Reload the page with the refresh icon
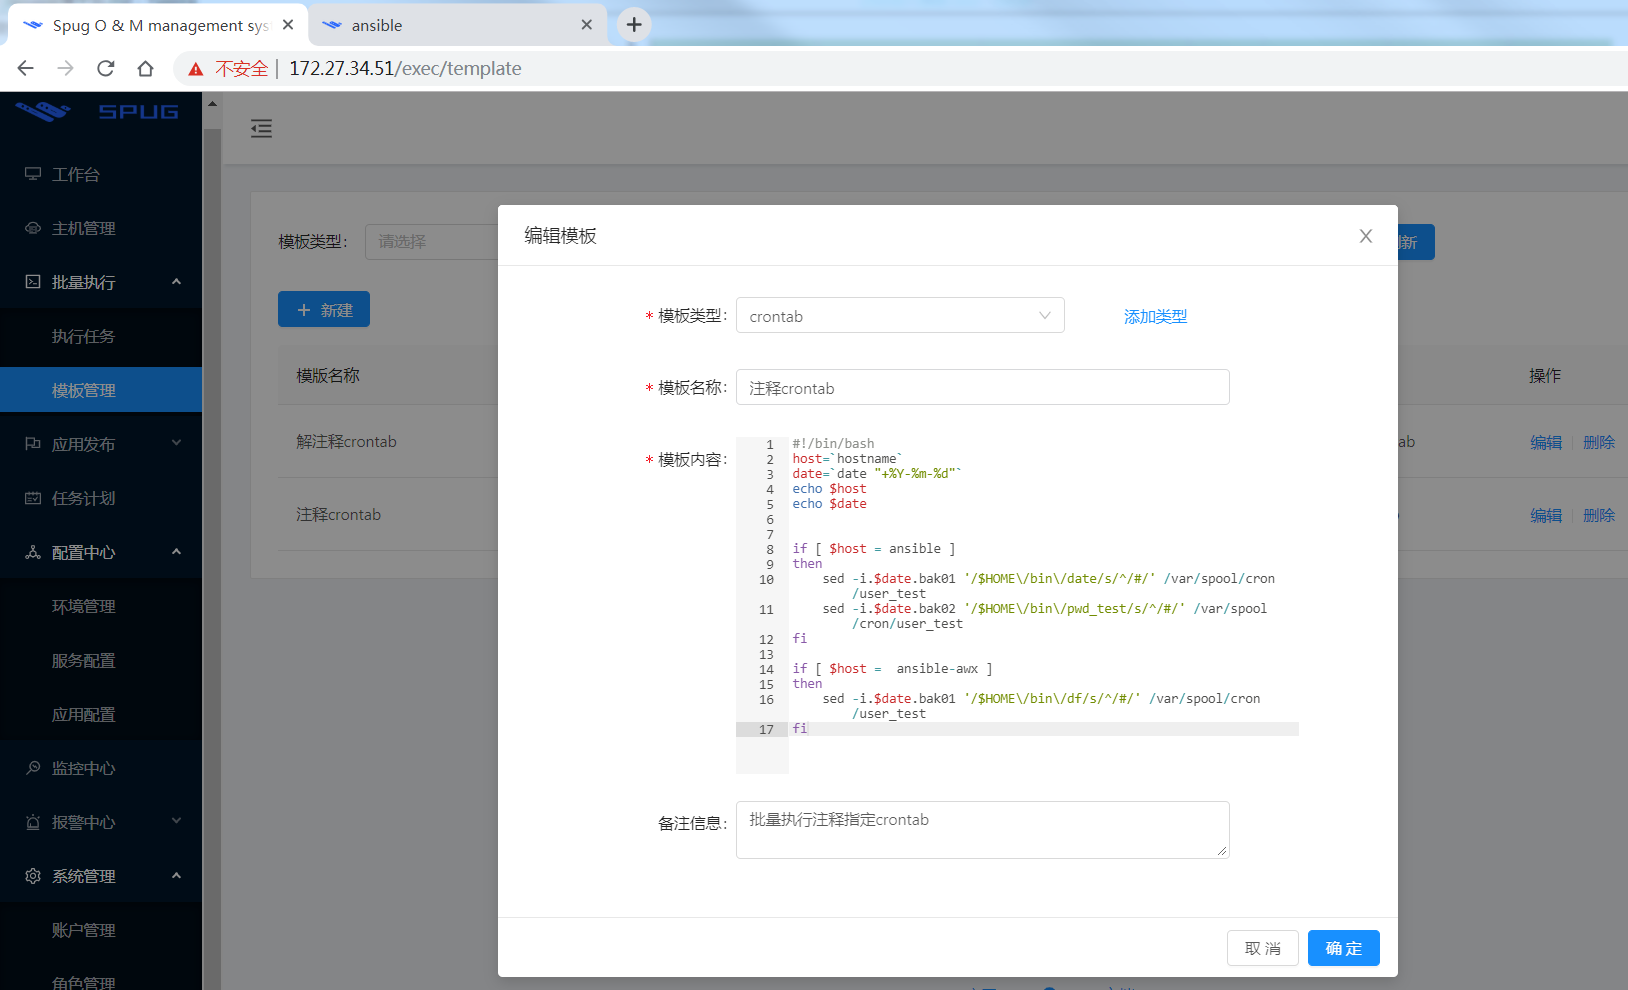 pos(106,68)
